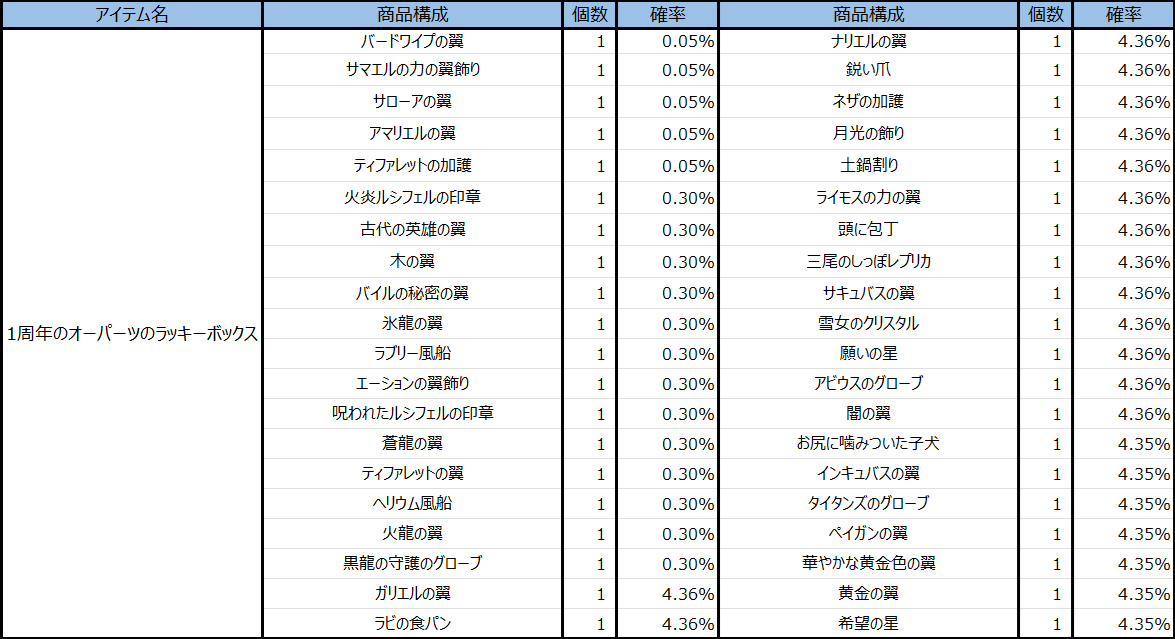Click the 希望の星 cell
The height and width of the screenshot is (639, 1175).
point(868,624)
